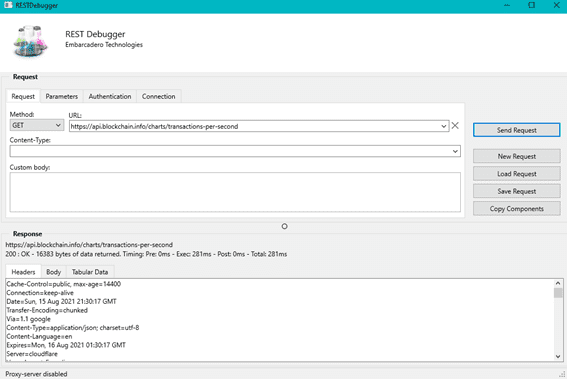The height and width of the screenshot is (379, 567).
Task: Click the 200 : OK status line
Action: pos(146,254)
